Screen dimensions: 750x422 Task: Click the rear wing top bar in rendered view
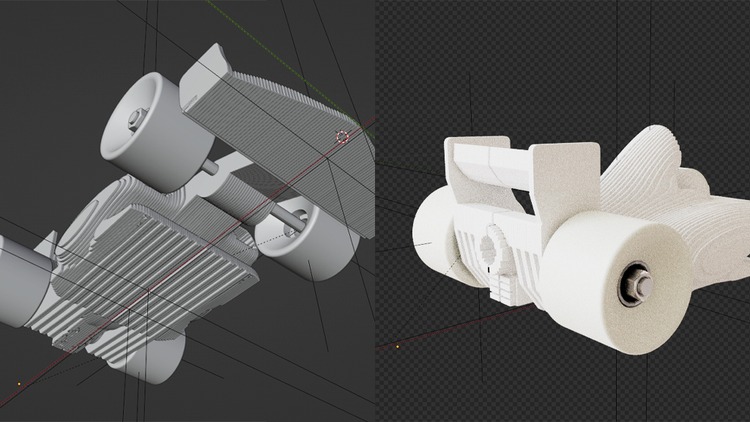tap(492, 160)
